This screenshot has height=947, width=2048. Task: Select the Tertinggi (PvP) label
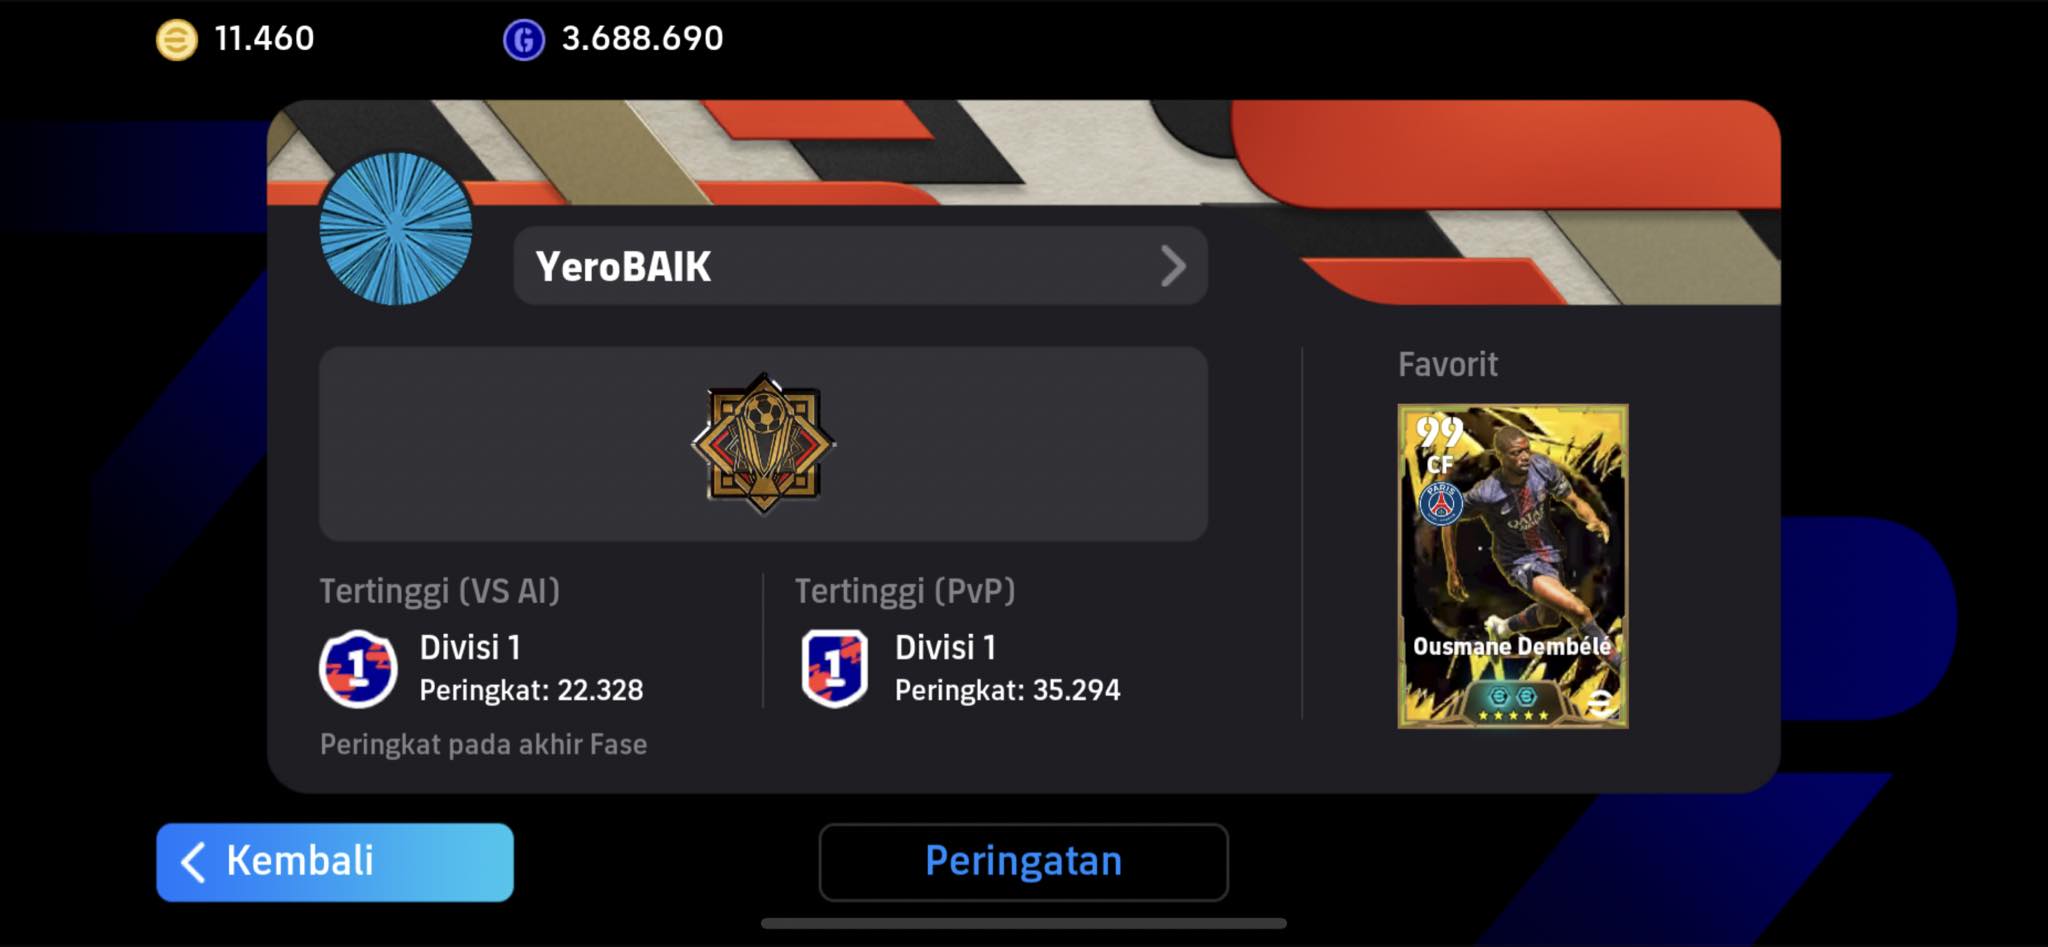pyautogui.click(x=905, y=591)
